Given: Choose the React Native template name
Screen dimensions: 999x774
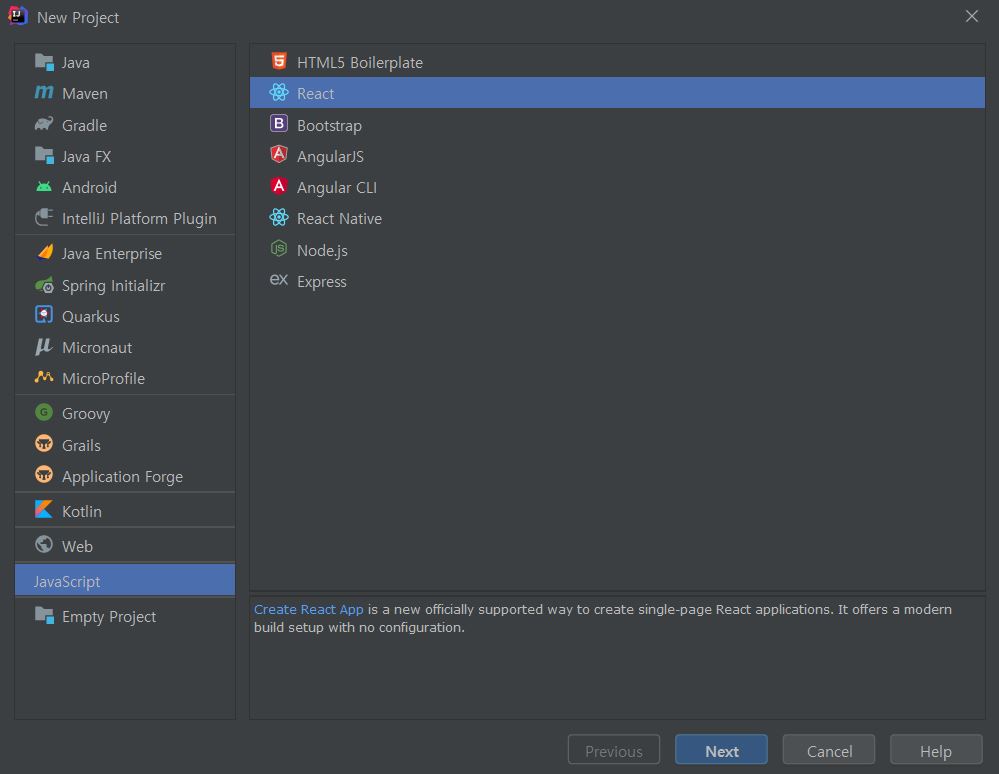Looking at the screenshot, I should [340, 219].
